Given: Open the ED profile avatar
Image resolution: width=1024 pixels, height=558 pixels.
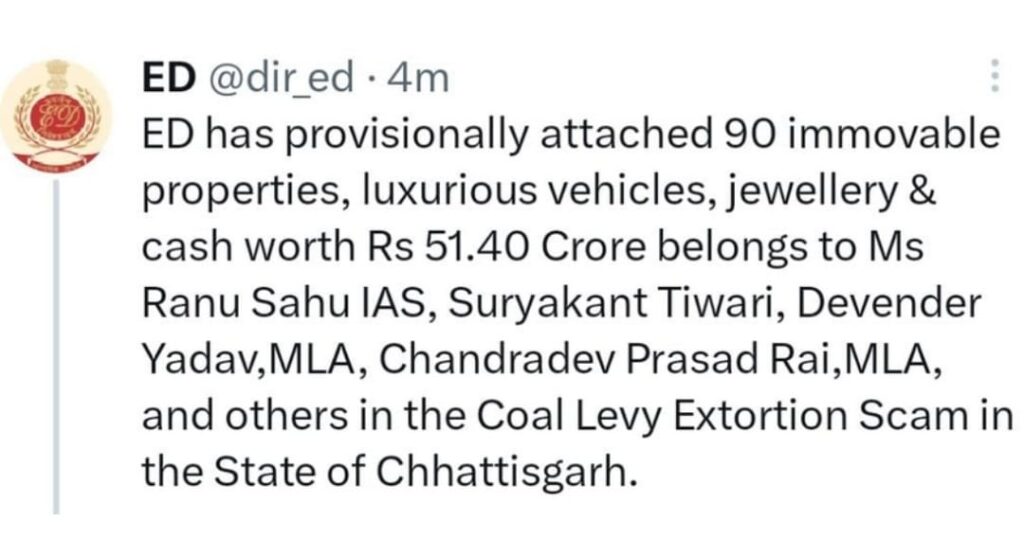Looking at the screenshot, I should pyautogui.click(x=56, y=115).
